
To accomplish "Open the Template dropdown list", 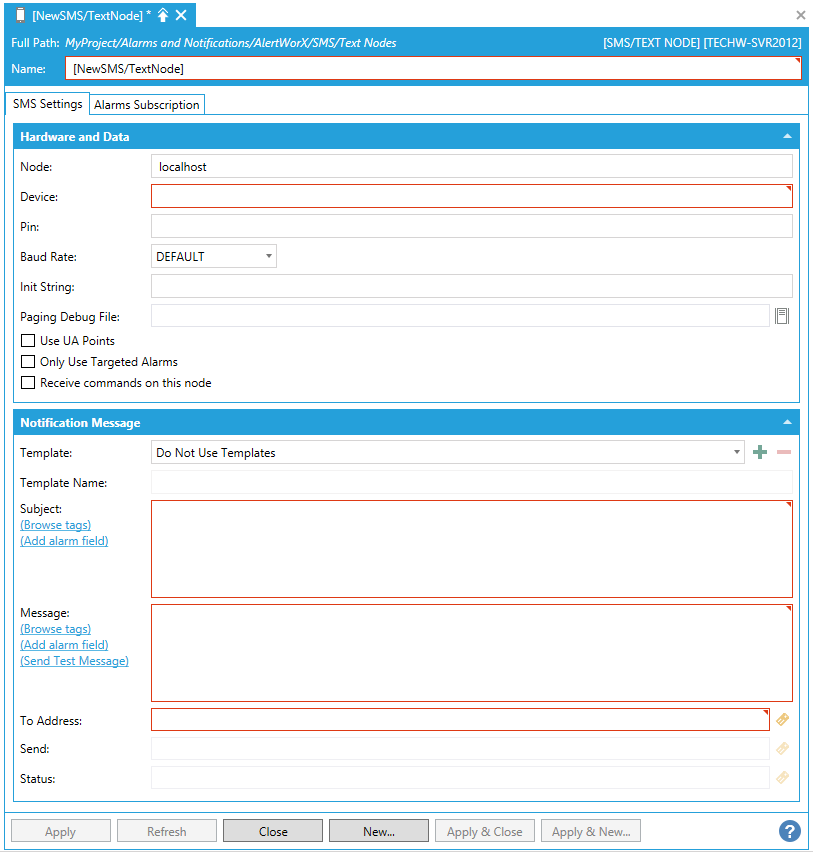I will [447, 453].
